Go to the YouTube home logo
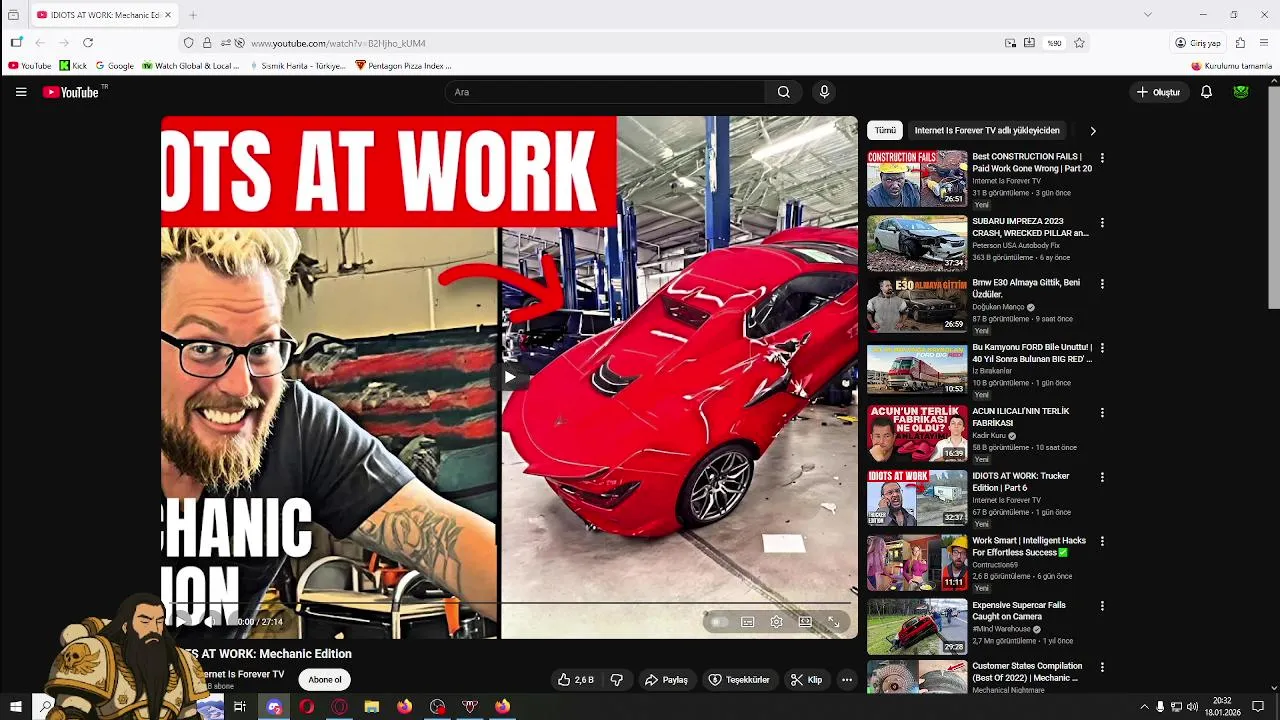 (70, 92)
